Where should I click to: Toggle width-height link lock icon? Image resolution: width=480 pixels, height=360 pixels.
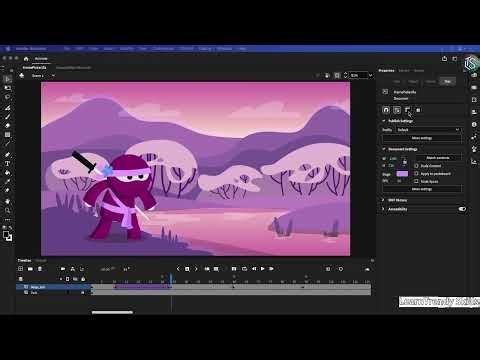(404, 162)
